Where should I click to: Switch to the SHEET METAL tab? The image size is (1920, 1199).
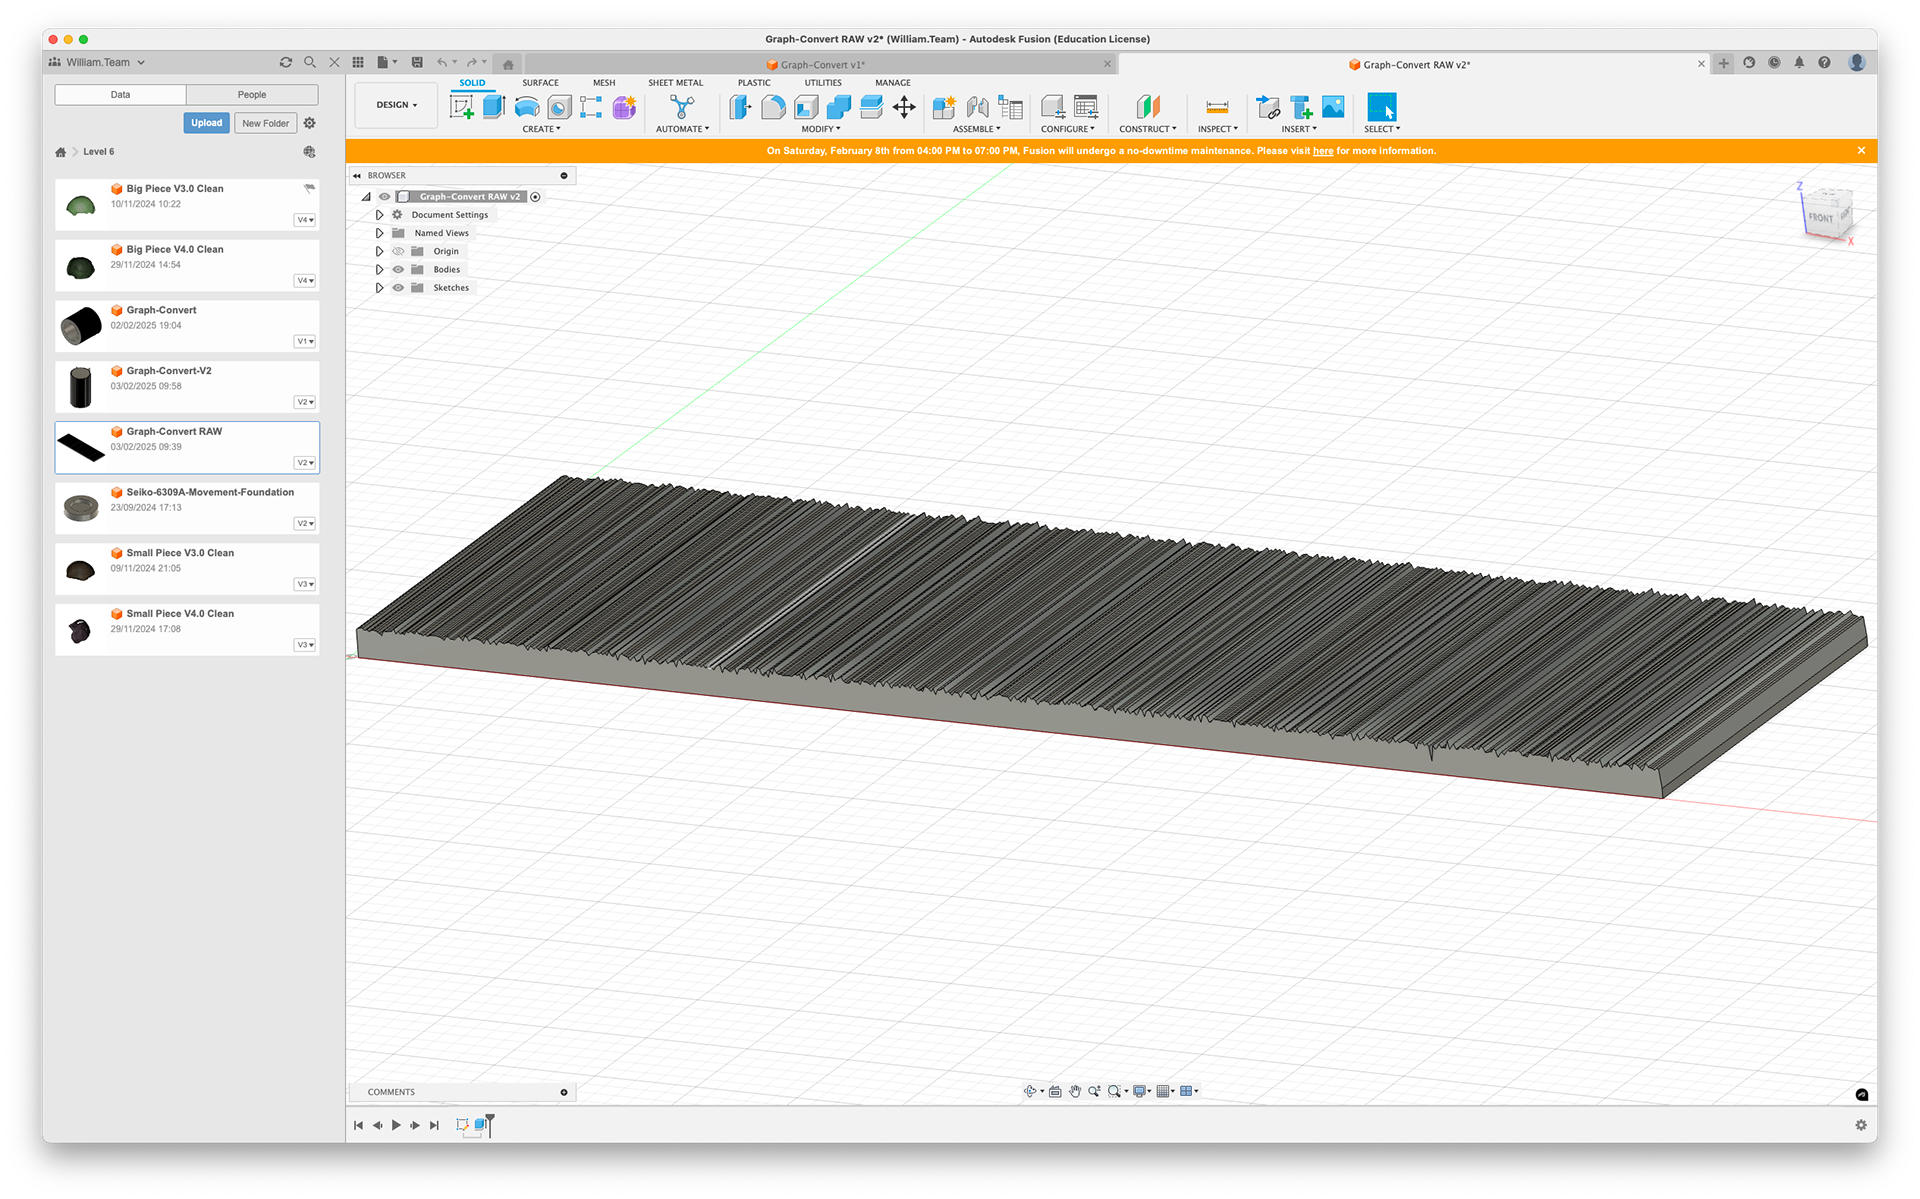(675, 83)
